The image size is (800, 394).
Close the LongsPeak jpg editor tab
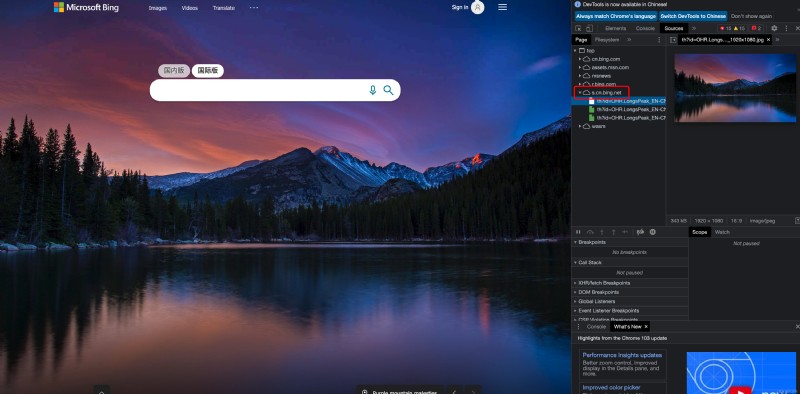[x=768, y=40]
